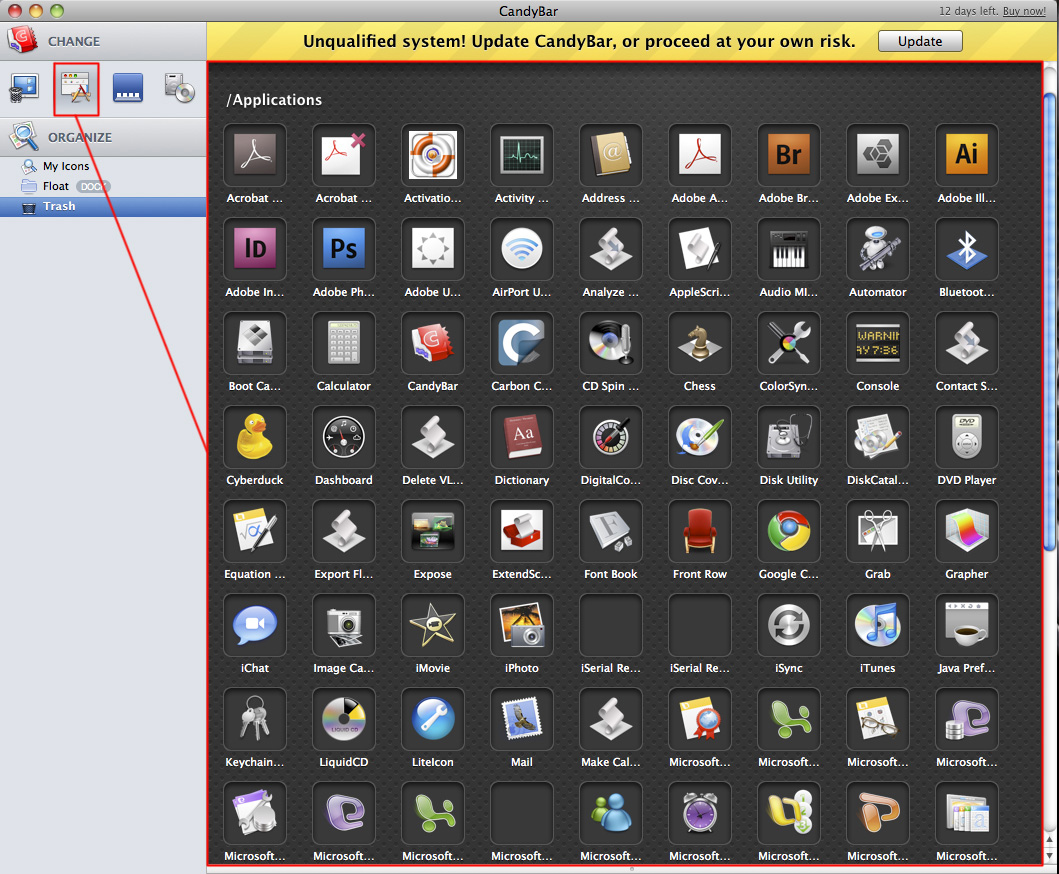Select the DigitalColor Meter icon
Viewport: 1059px width, 874px height.
(611, 436)
